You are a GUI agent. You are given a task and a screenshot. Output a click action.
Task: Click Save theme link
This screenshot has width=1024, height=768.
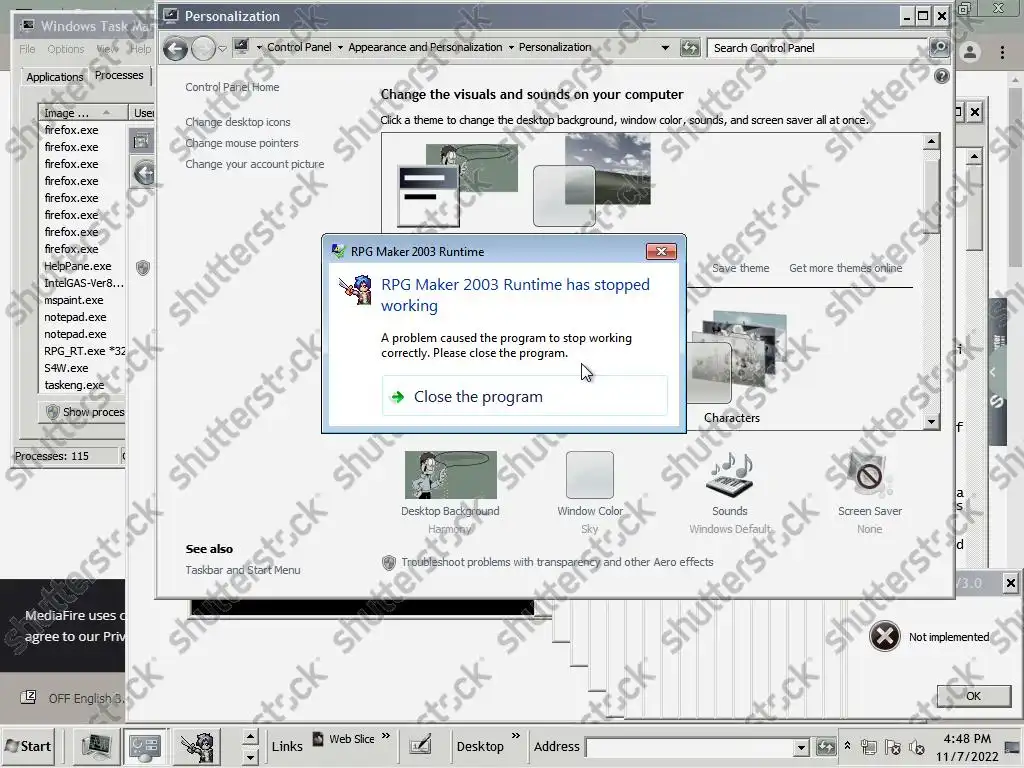coord(741,268)
